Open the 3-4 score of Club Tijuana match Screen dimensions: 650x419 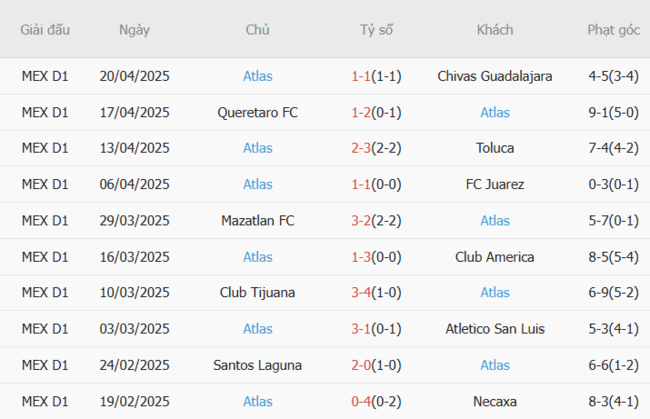[362, 293]
